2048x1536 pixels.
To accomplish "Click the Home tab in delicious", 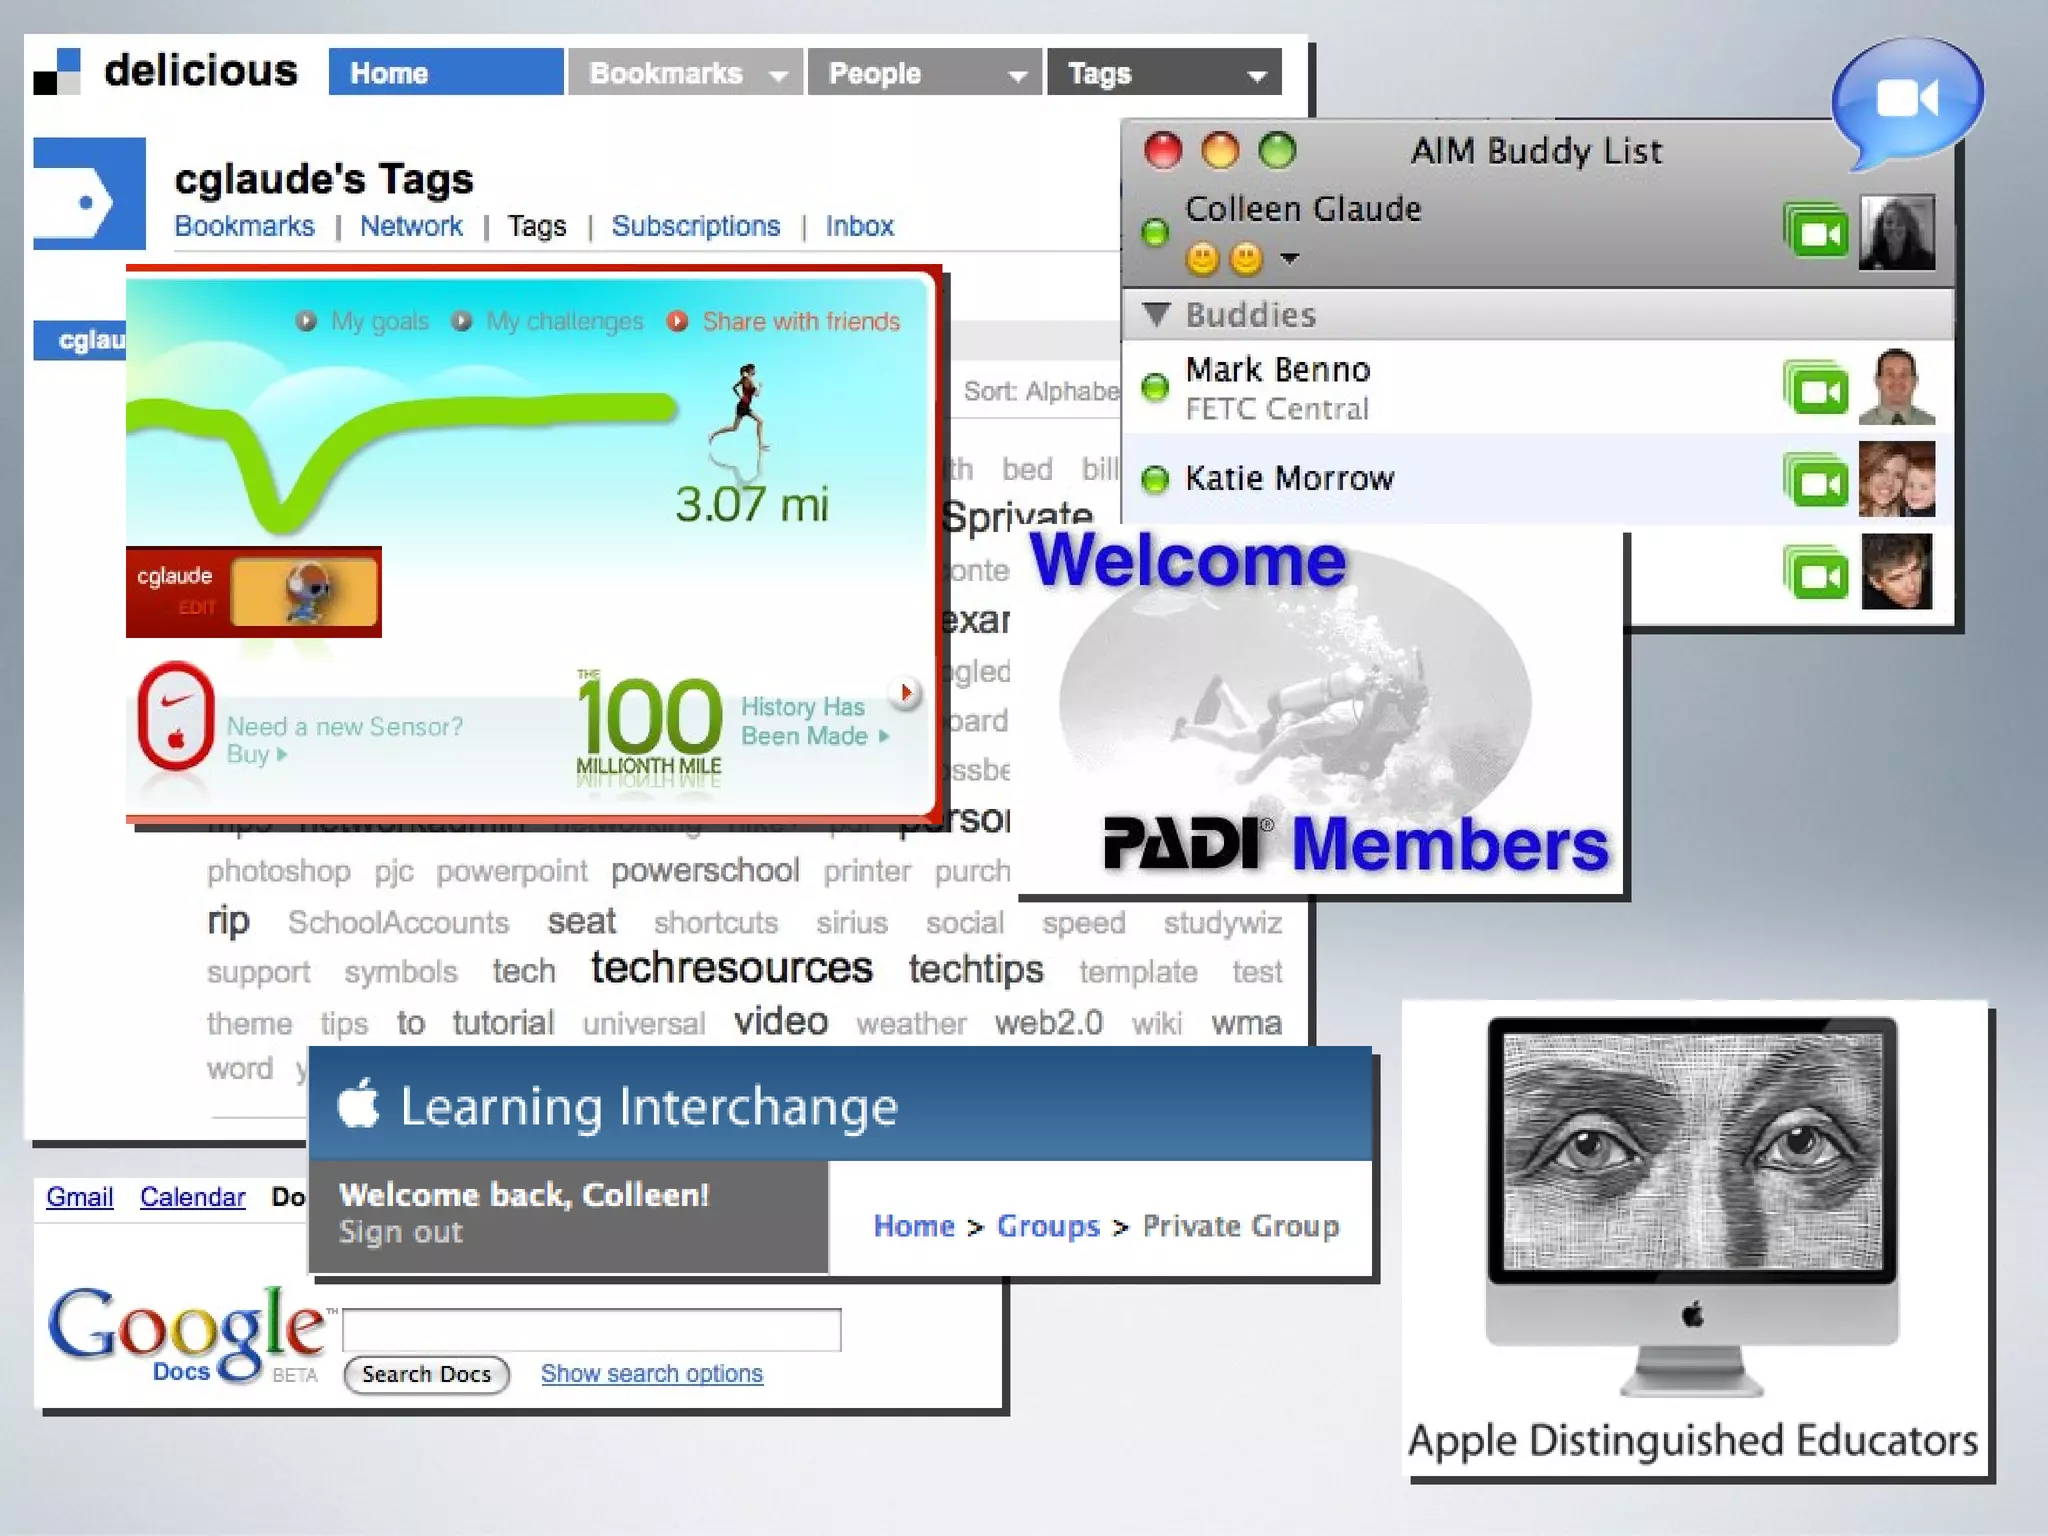I will point(445,73).
